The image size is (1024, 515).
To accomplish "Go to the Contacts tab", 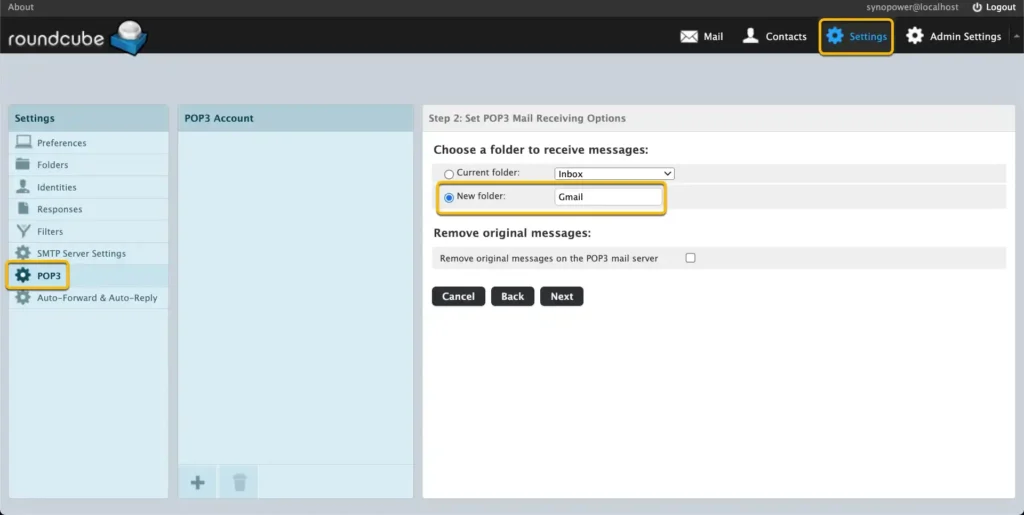I will [775, 37].
